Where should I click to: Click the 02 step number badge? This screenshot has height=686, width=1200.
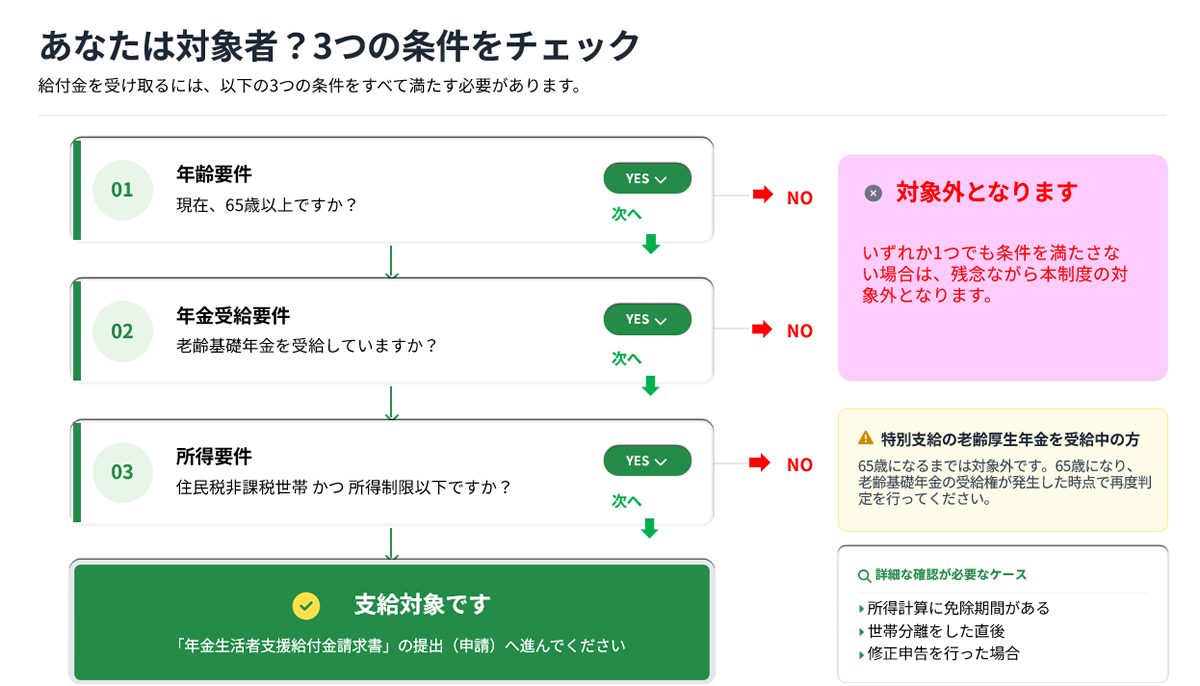point(122,331)
